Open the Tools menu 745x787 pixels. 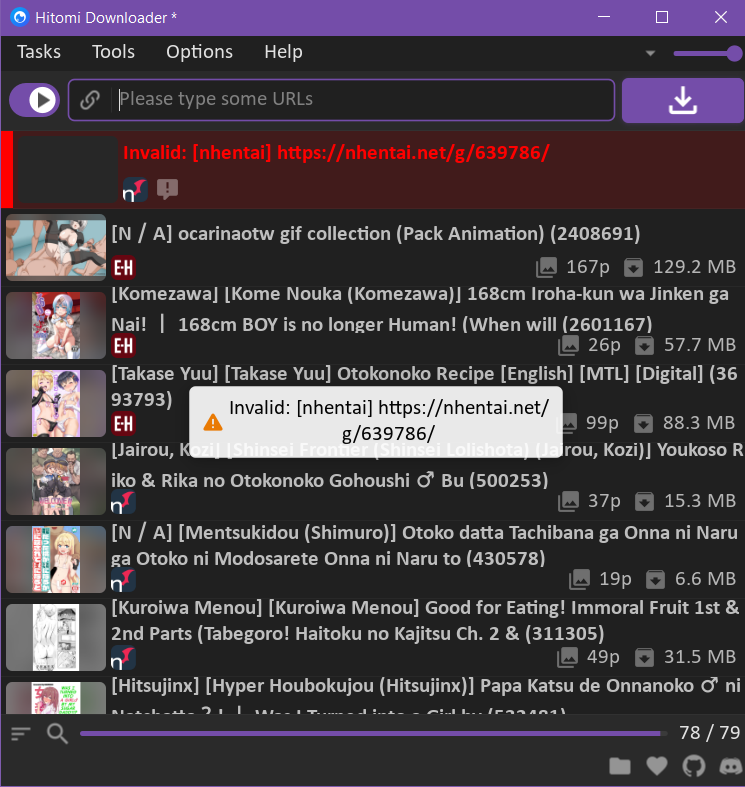113,52
